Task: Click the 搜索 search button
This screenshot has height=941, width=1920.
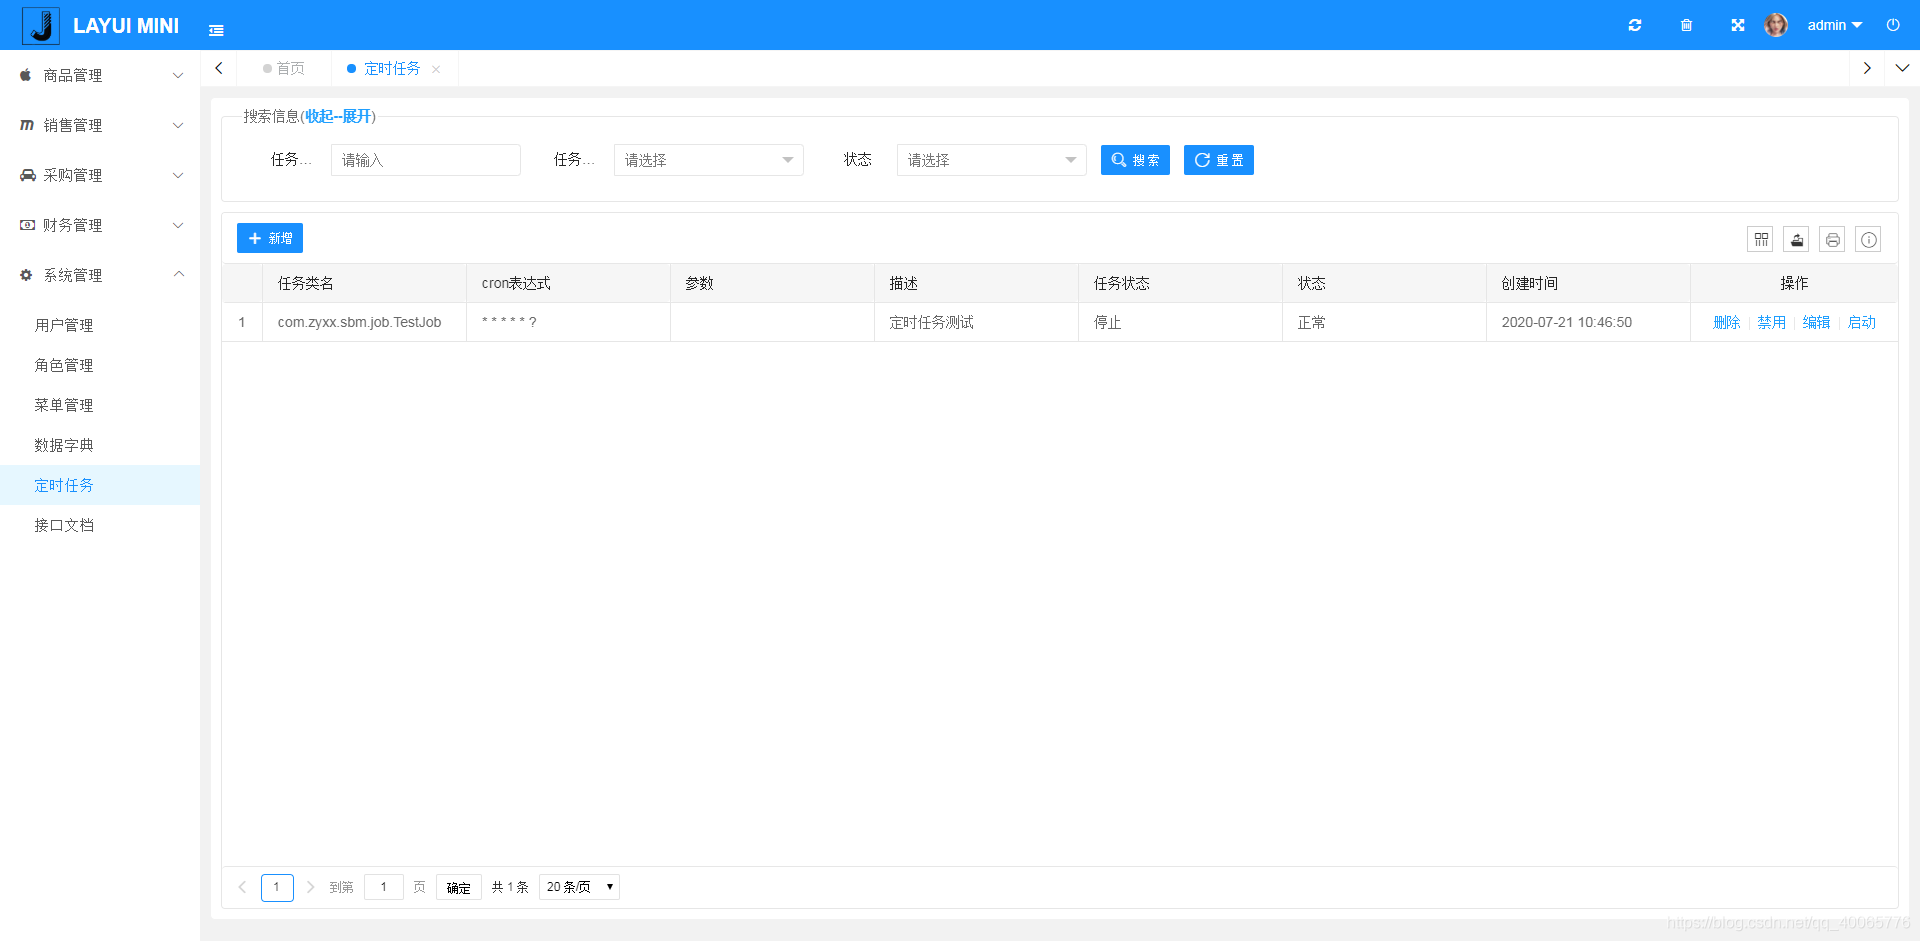Action: pyautogui.click(x=1134, y=160)
